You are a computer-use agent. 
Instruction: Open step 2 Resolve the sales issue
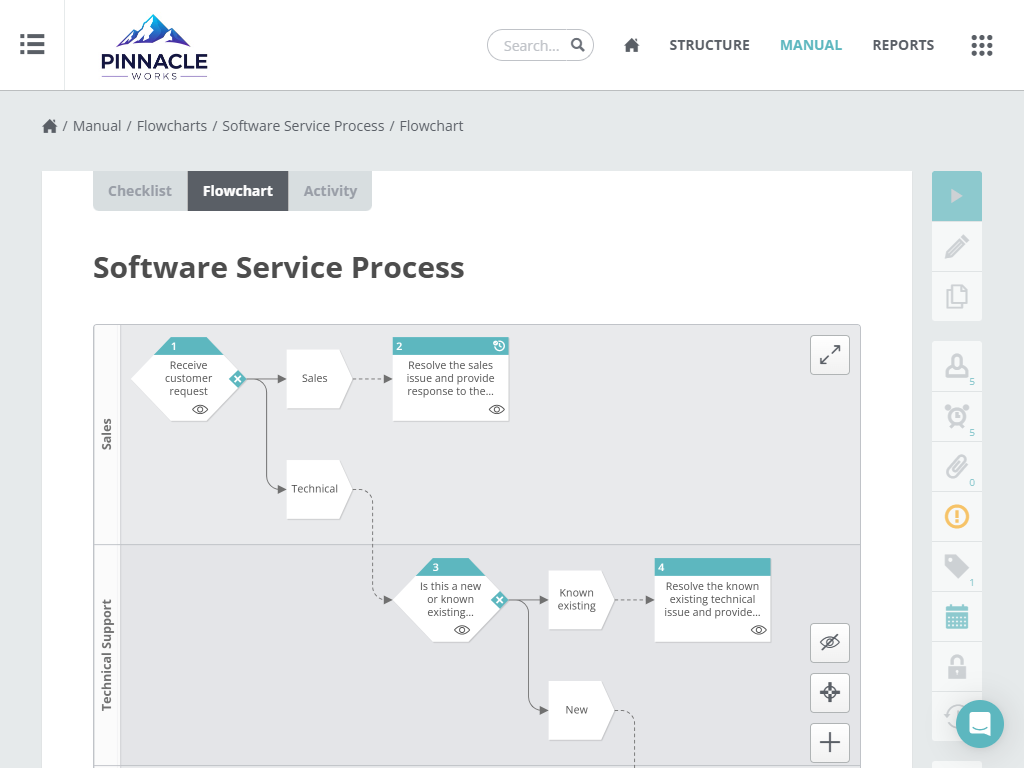pyautogui.click(x=451, y=379)
